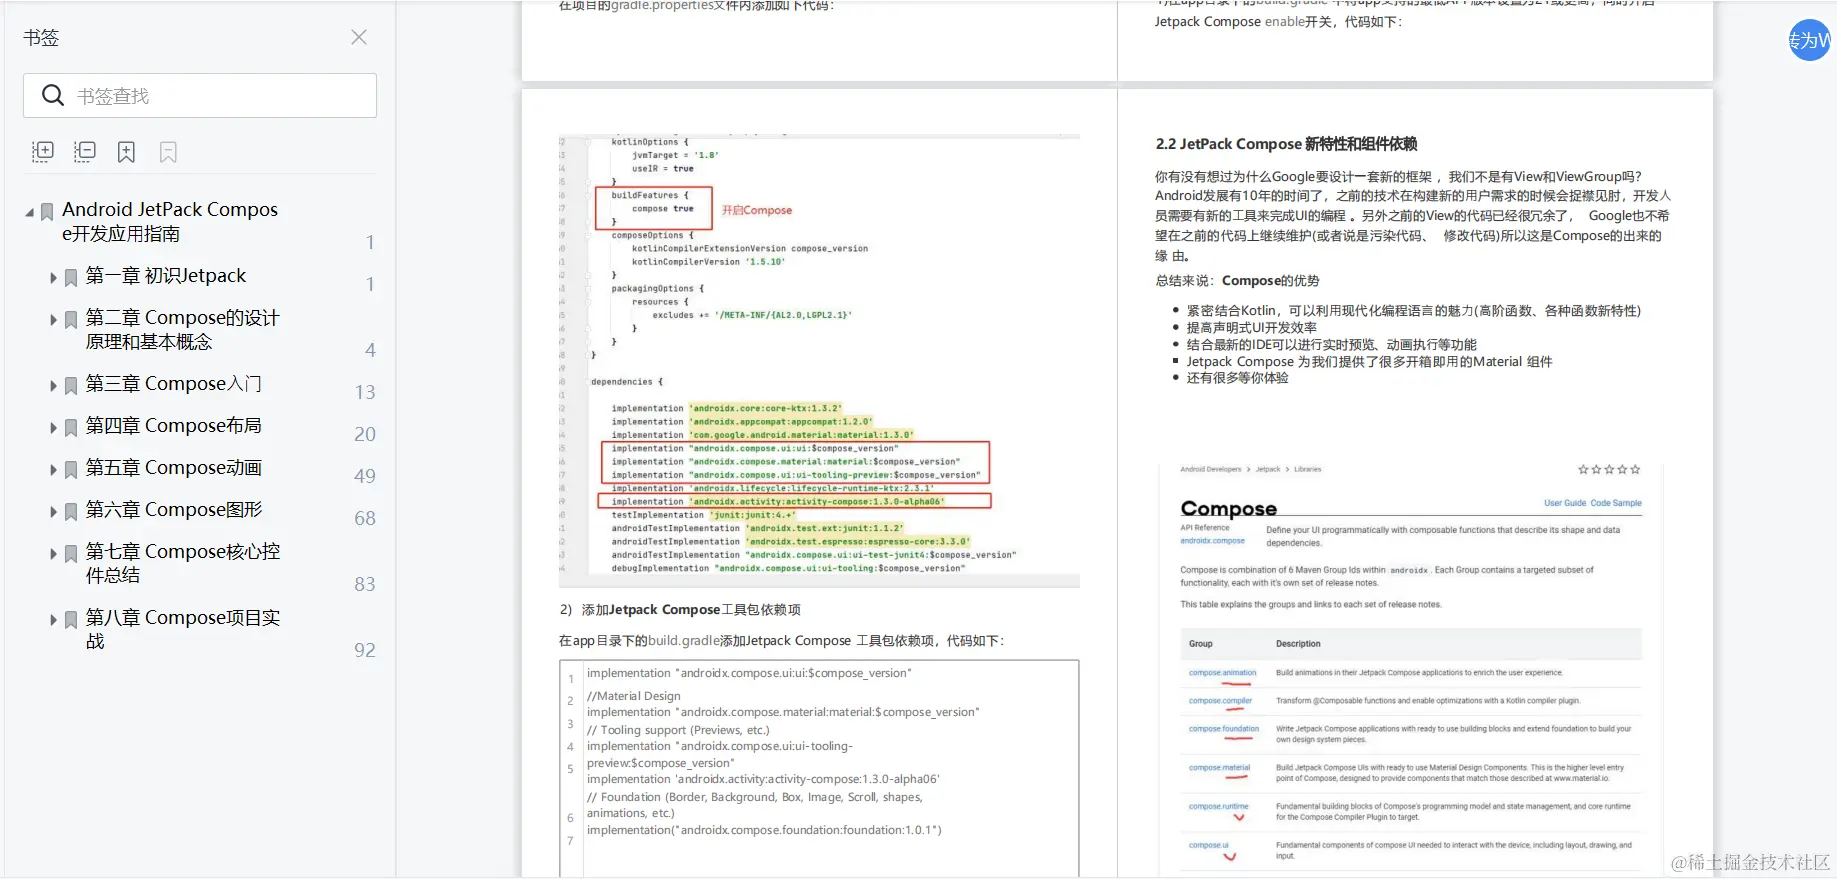The height and width of the screenshot is (879, 1837).
Task: Click the Android Developers breadcrumb link
Action: [x=1210, y=469]
